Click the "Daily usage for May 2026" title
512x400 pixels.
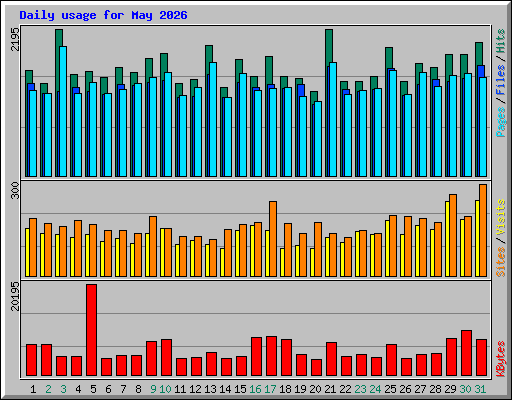pyautogui.click(x=103, y=15)
